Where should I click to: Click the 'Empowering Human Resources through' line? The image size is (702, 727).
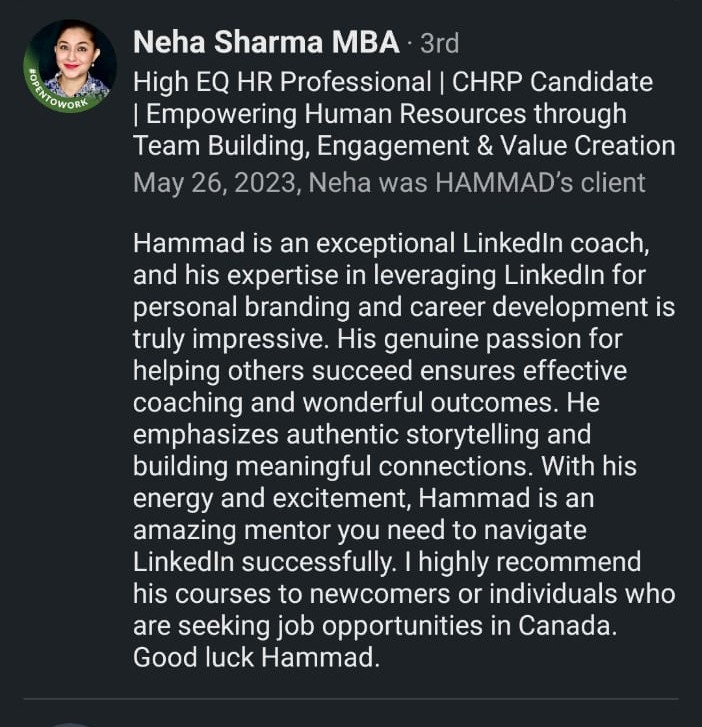coord(380,114)
